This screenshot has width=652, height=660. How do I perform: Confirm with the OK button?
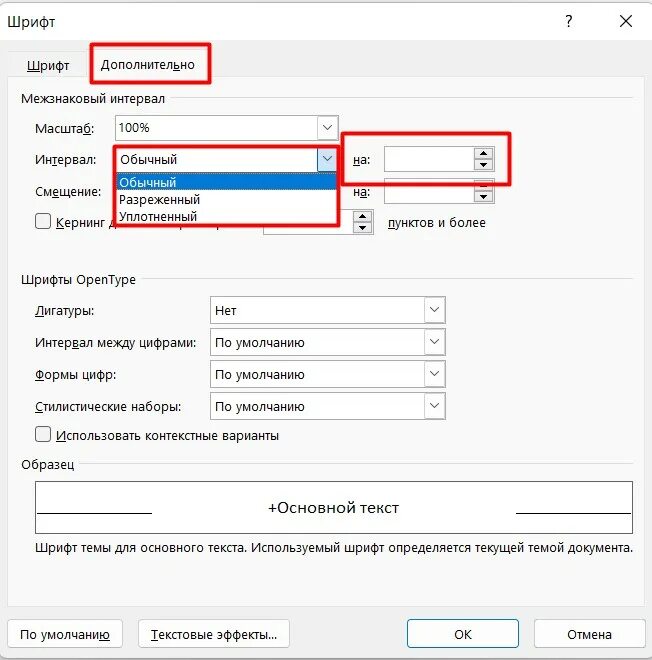pos(463,634)
